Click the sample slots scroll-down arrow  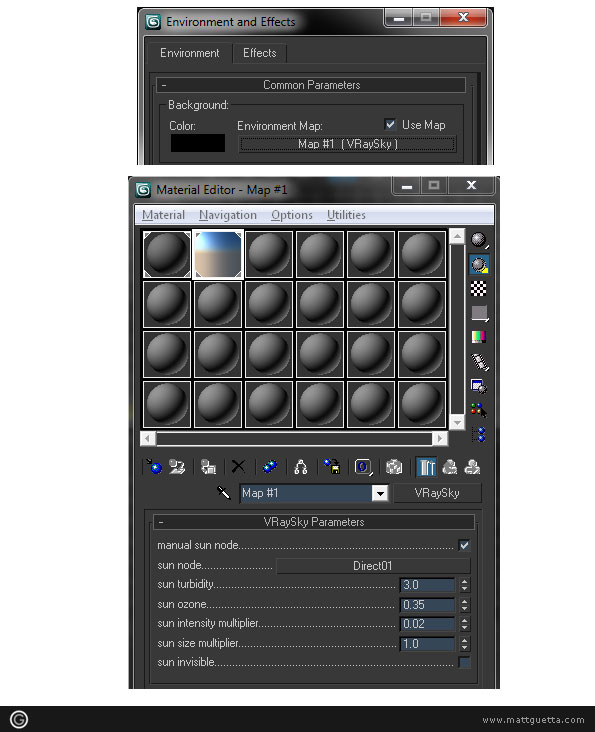click(457, 422)
